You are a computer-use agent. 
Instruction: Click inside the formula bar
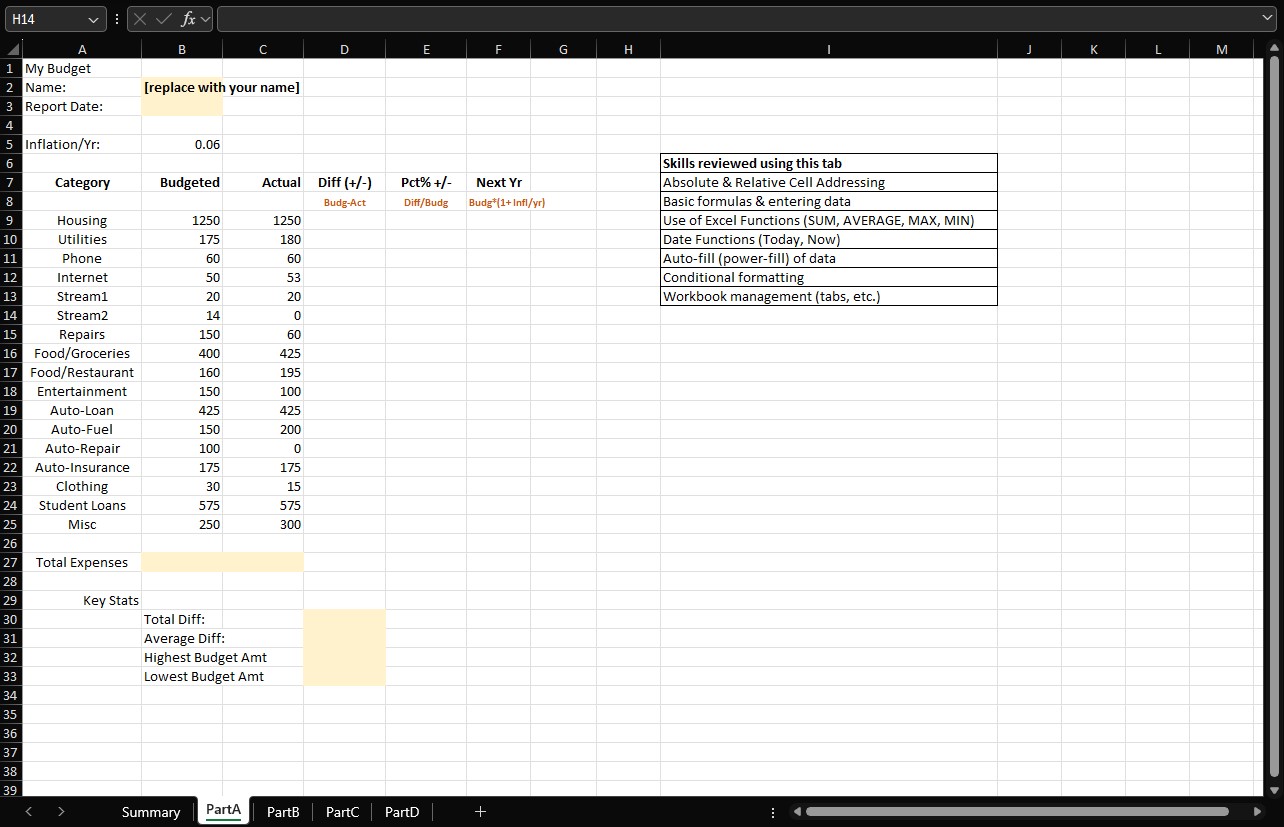pos(600,19)
